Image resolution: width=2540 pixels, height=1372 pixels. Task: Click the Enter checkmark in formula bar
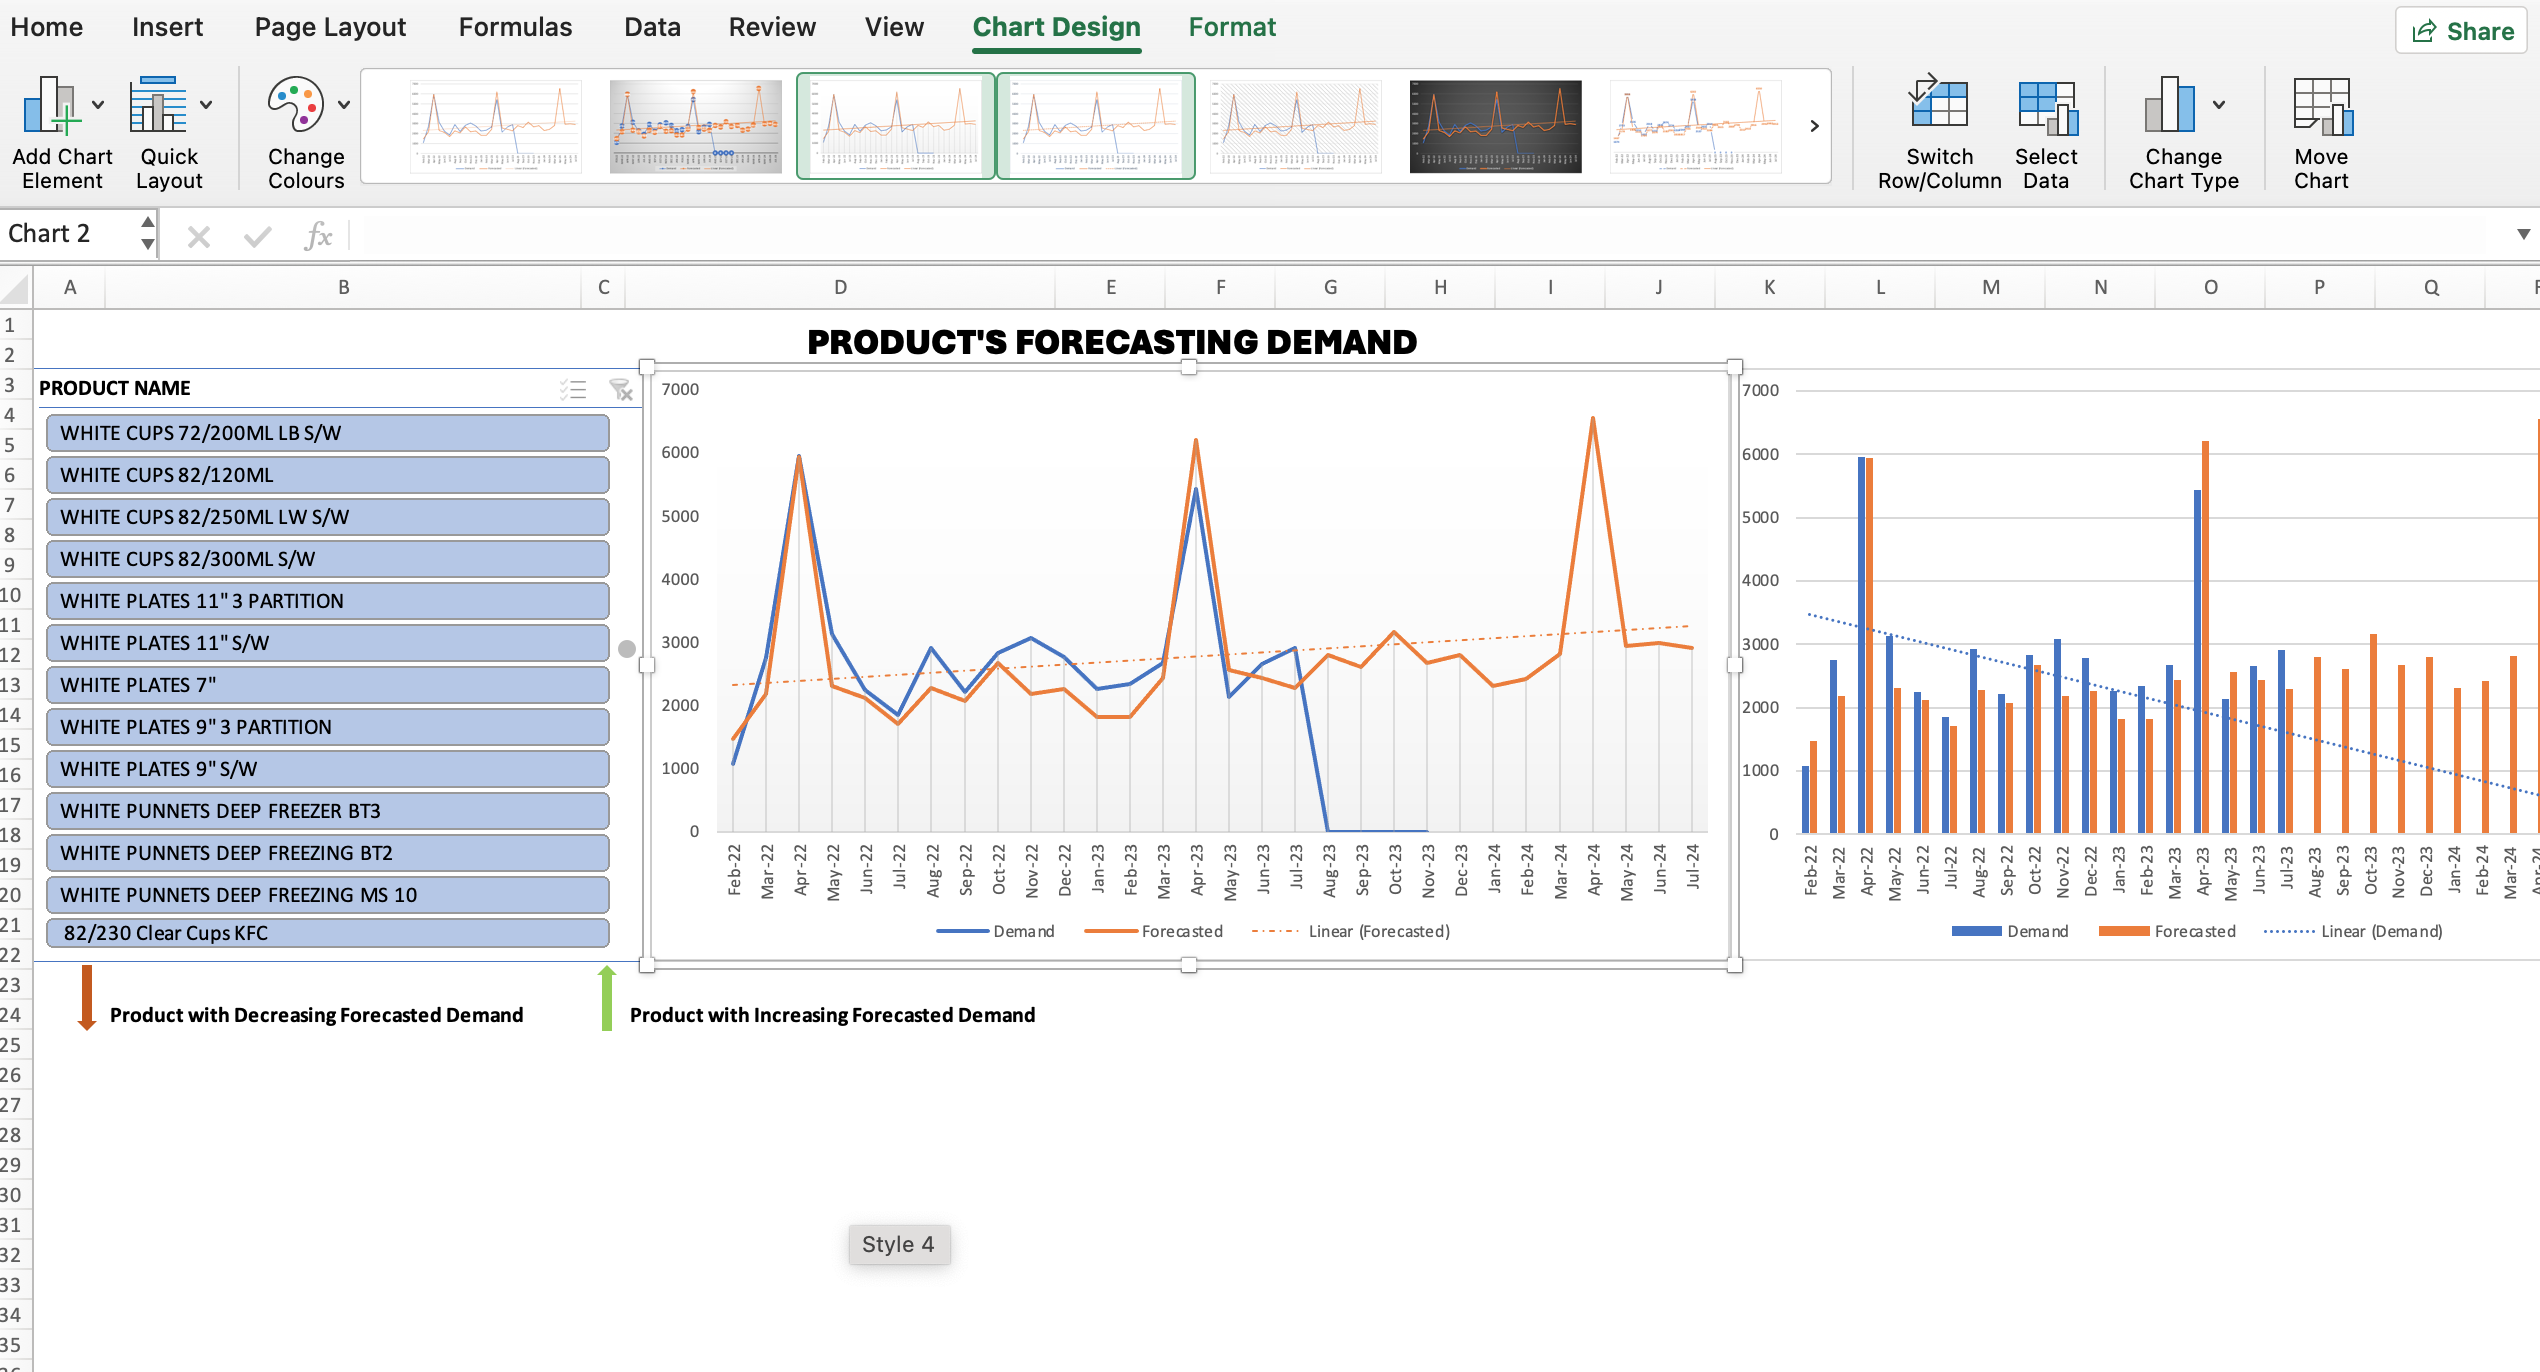(257, 235)
